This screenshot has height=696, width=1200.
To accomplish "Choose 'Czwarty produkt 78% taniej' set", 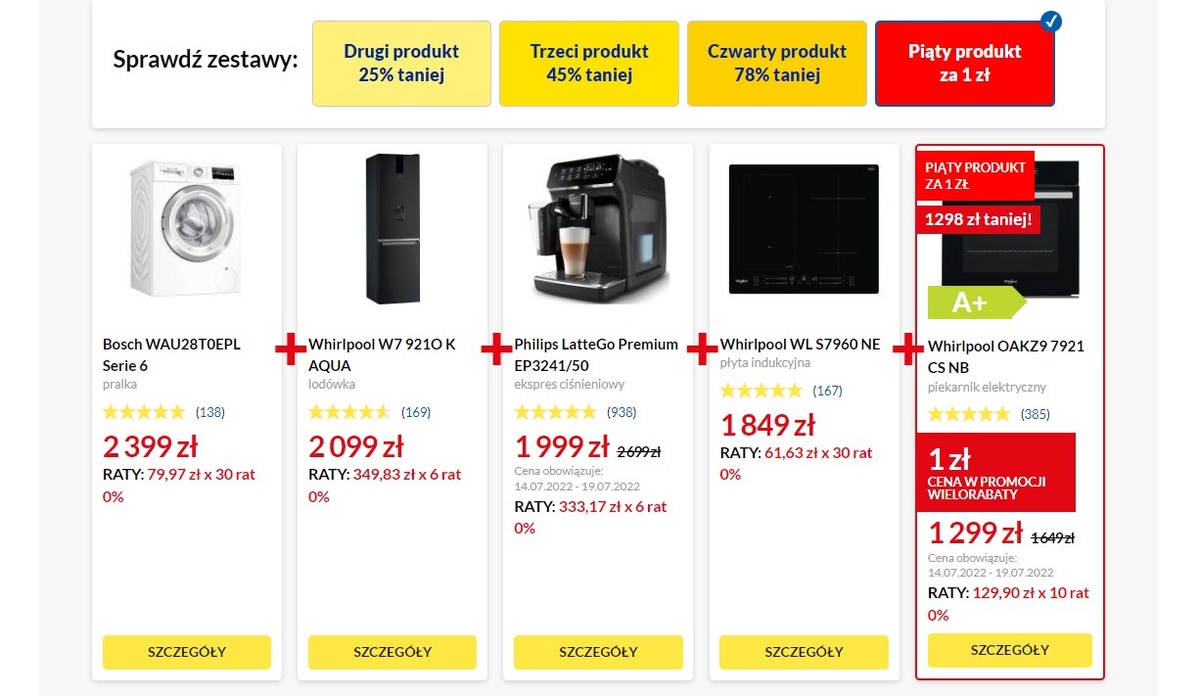I will tap(776, 63).
